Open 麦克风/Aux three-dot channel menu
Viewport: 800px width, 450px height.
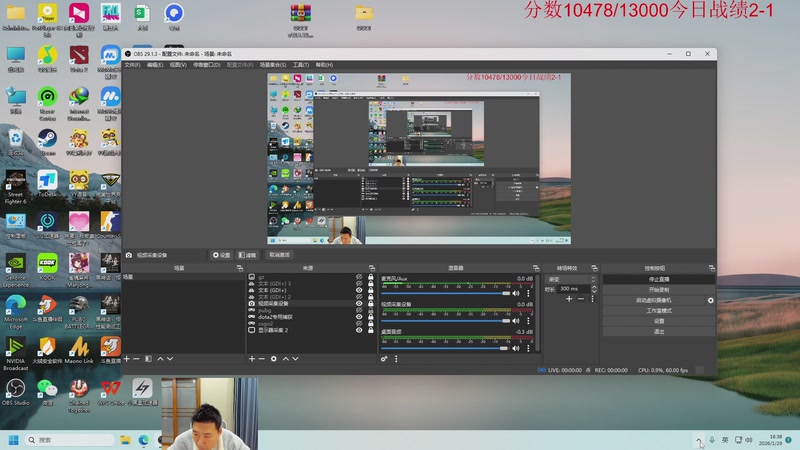pos(528,293)
